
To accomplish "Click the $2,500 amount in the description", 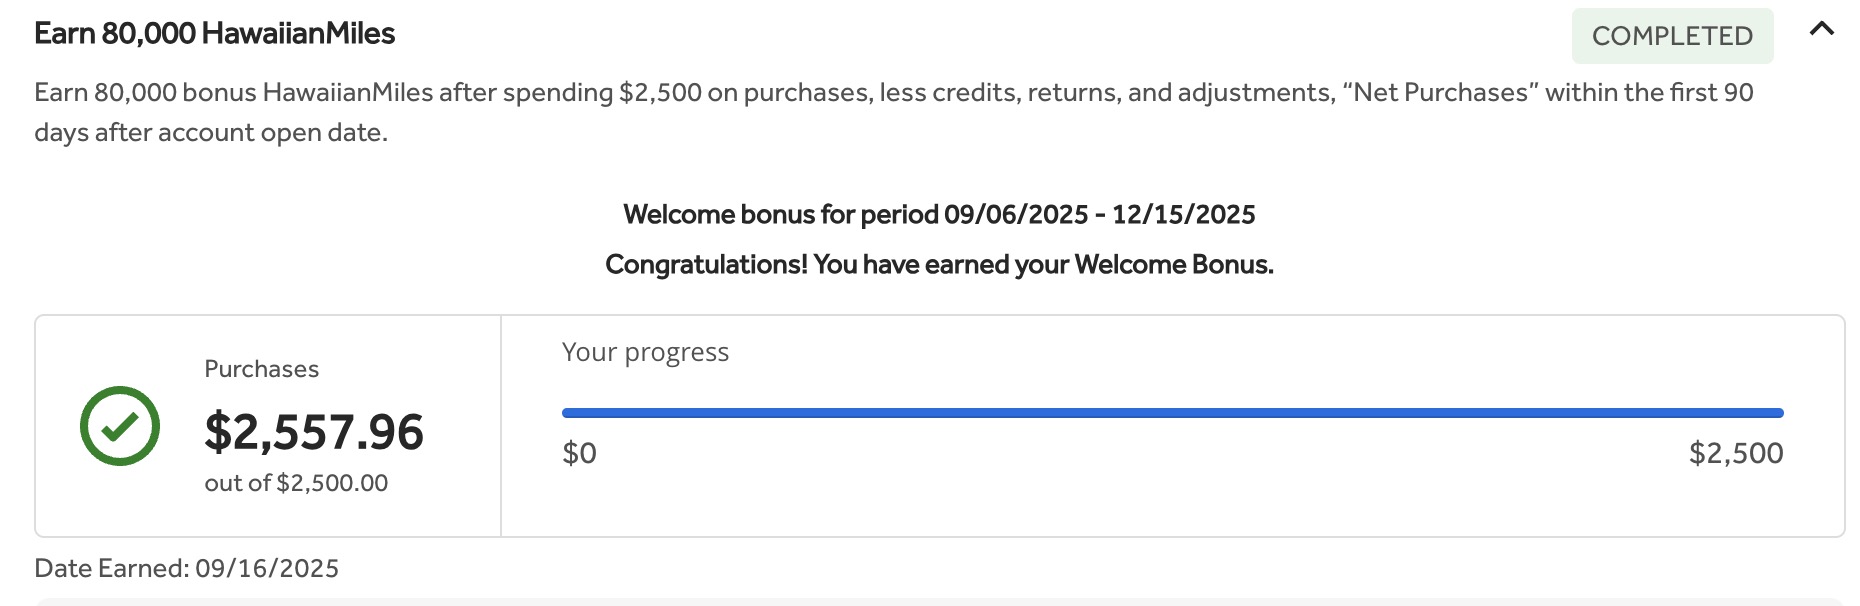I will click(x=660, y=93).
